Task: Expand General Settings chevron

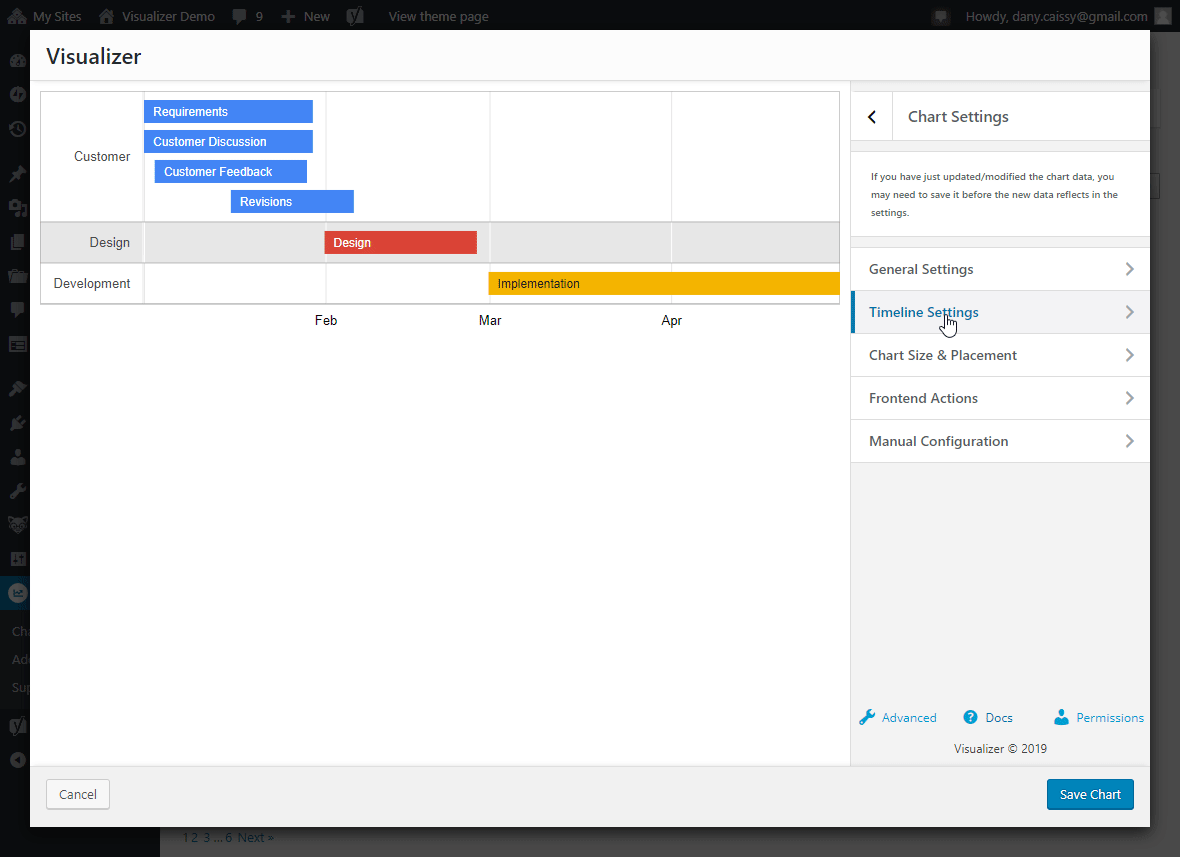Action: [x=1130, y=269]
